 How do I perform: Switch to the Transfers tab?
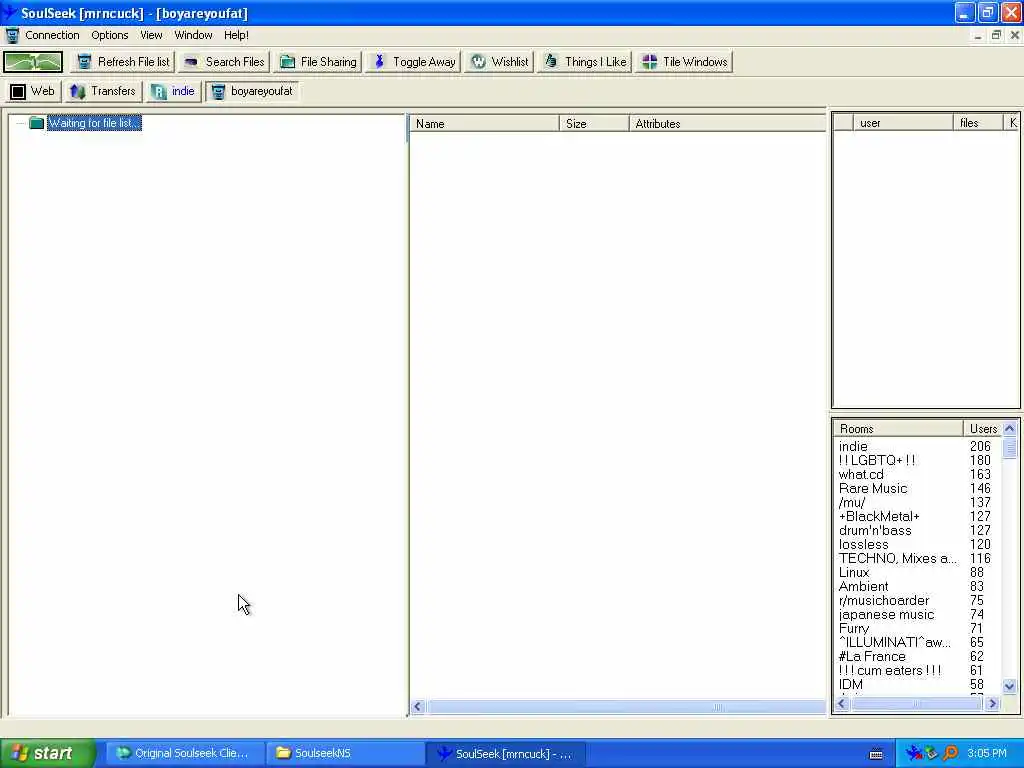click(103, 91)
